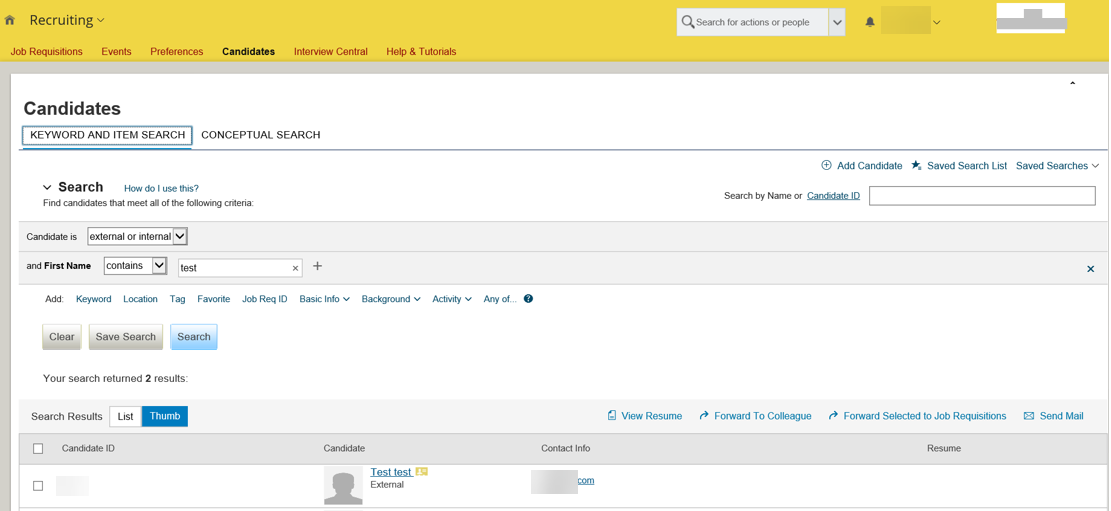Select the Keyword and Item Search tab
The width and height of the screenshot is (1111, 511).
[107, 135]
